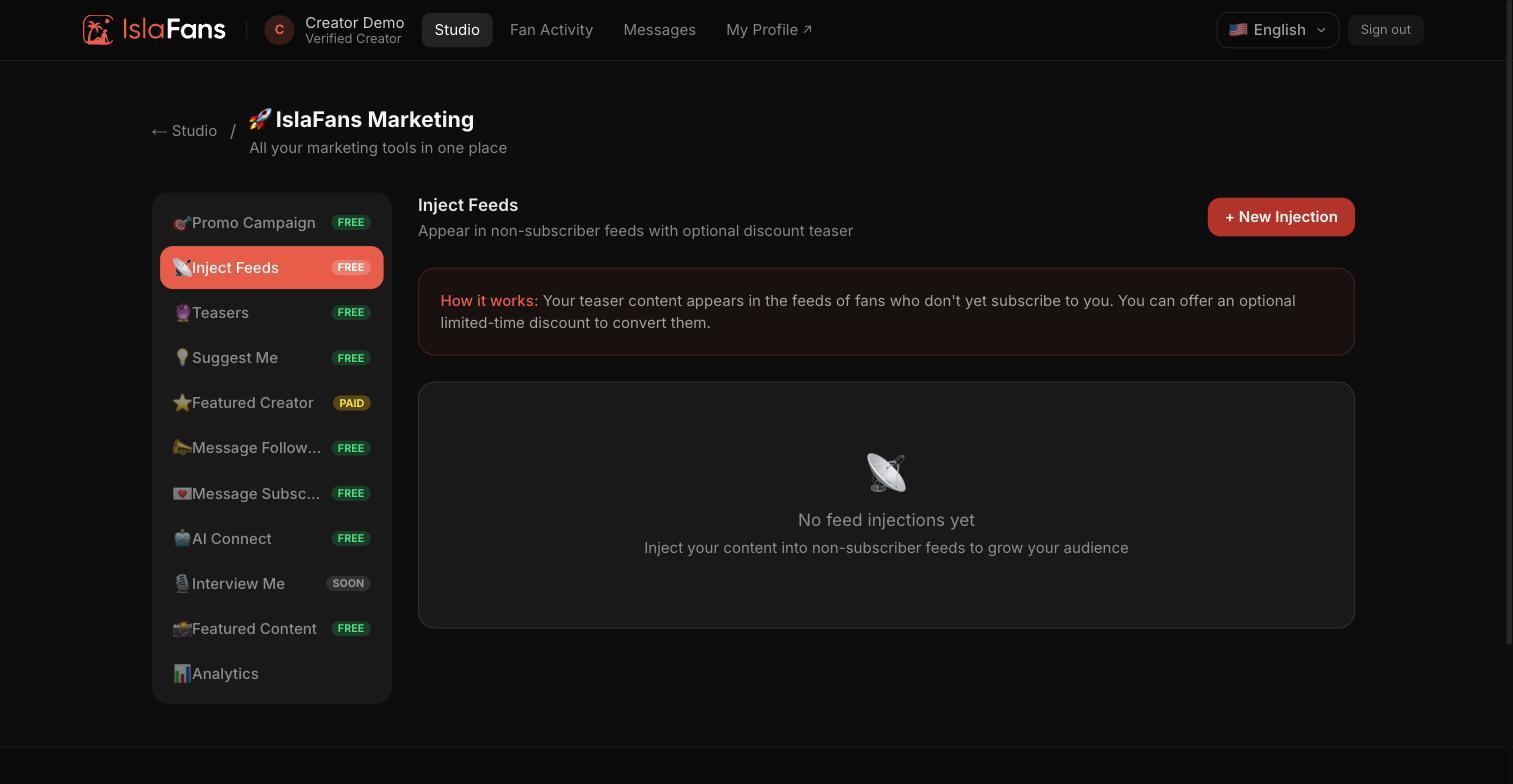1513x784 pixels.
Task: Click the Message Followers megaphone icon
Action: click(x=182, y=448)
